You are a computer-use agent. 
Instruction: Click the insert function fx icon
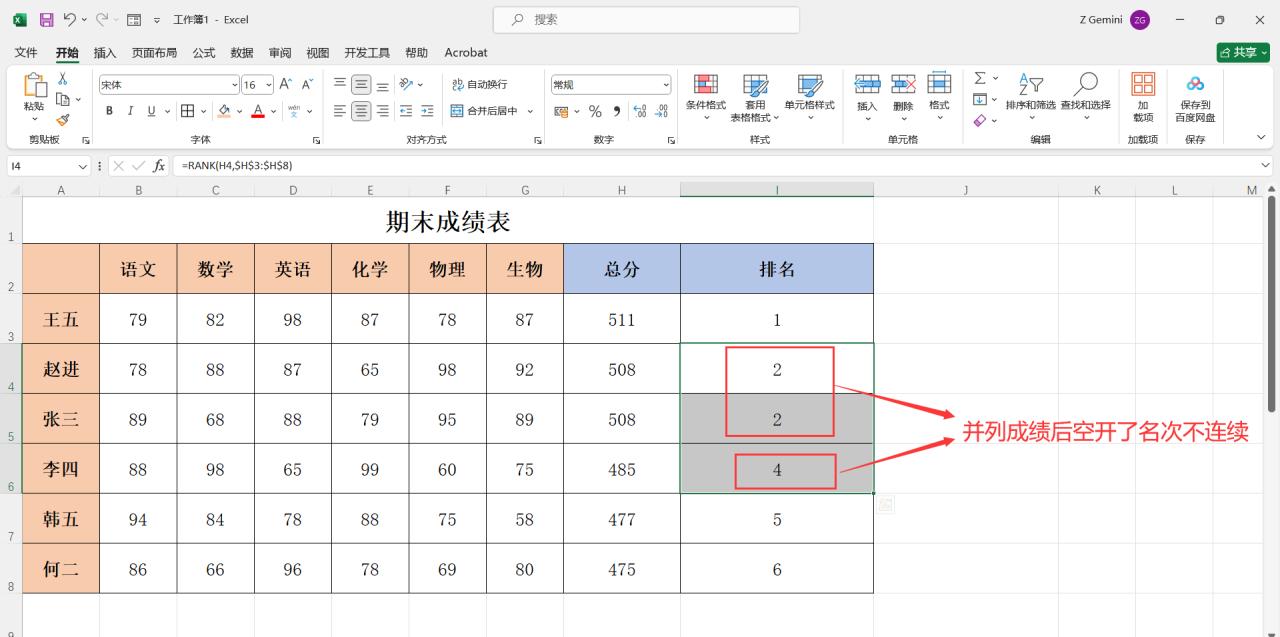pos(159,165)
